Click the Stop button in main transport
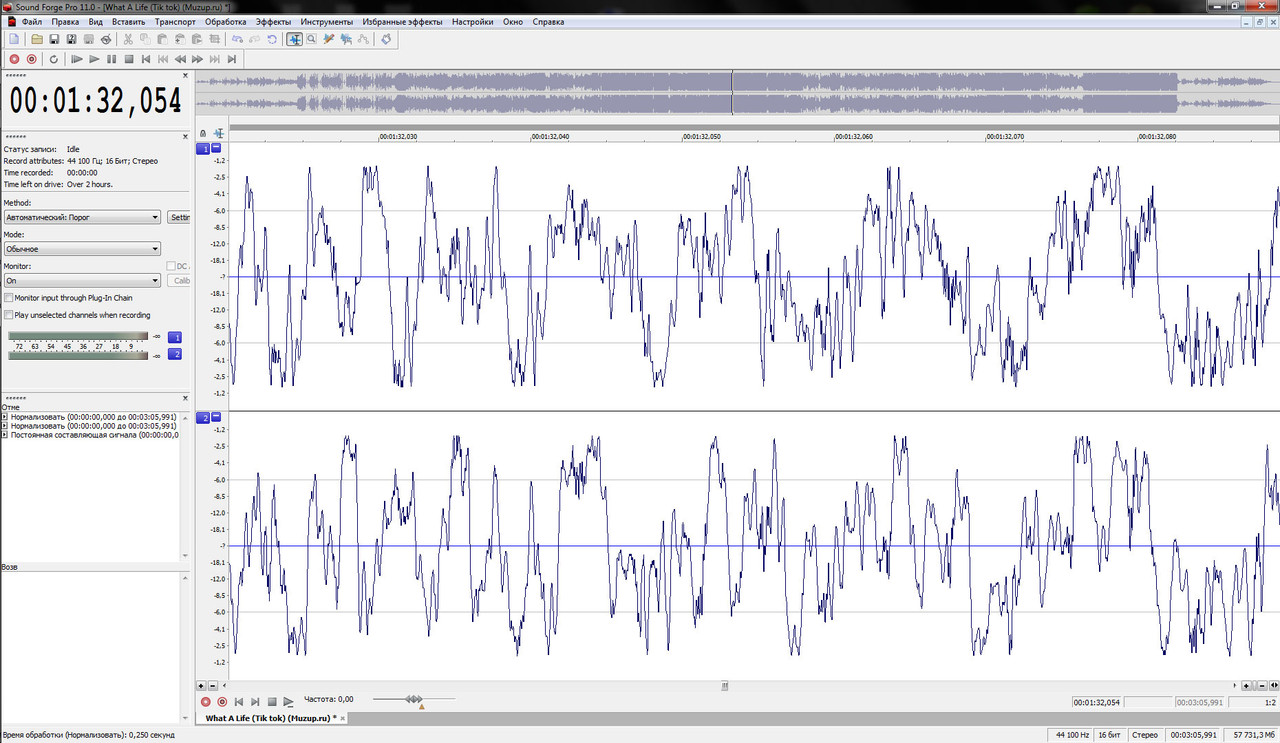The width and height of the screenshot is (1280, 743). (129, 59)
